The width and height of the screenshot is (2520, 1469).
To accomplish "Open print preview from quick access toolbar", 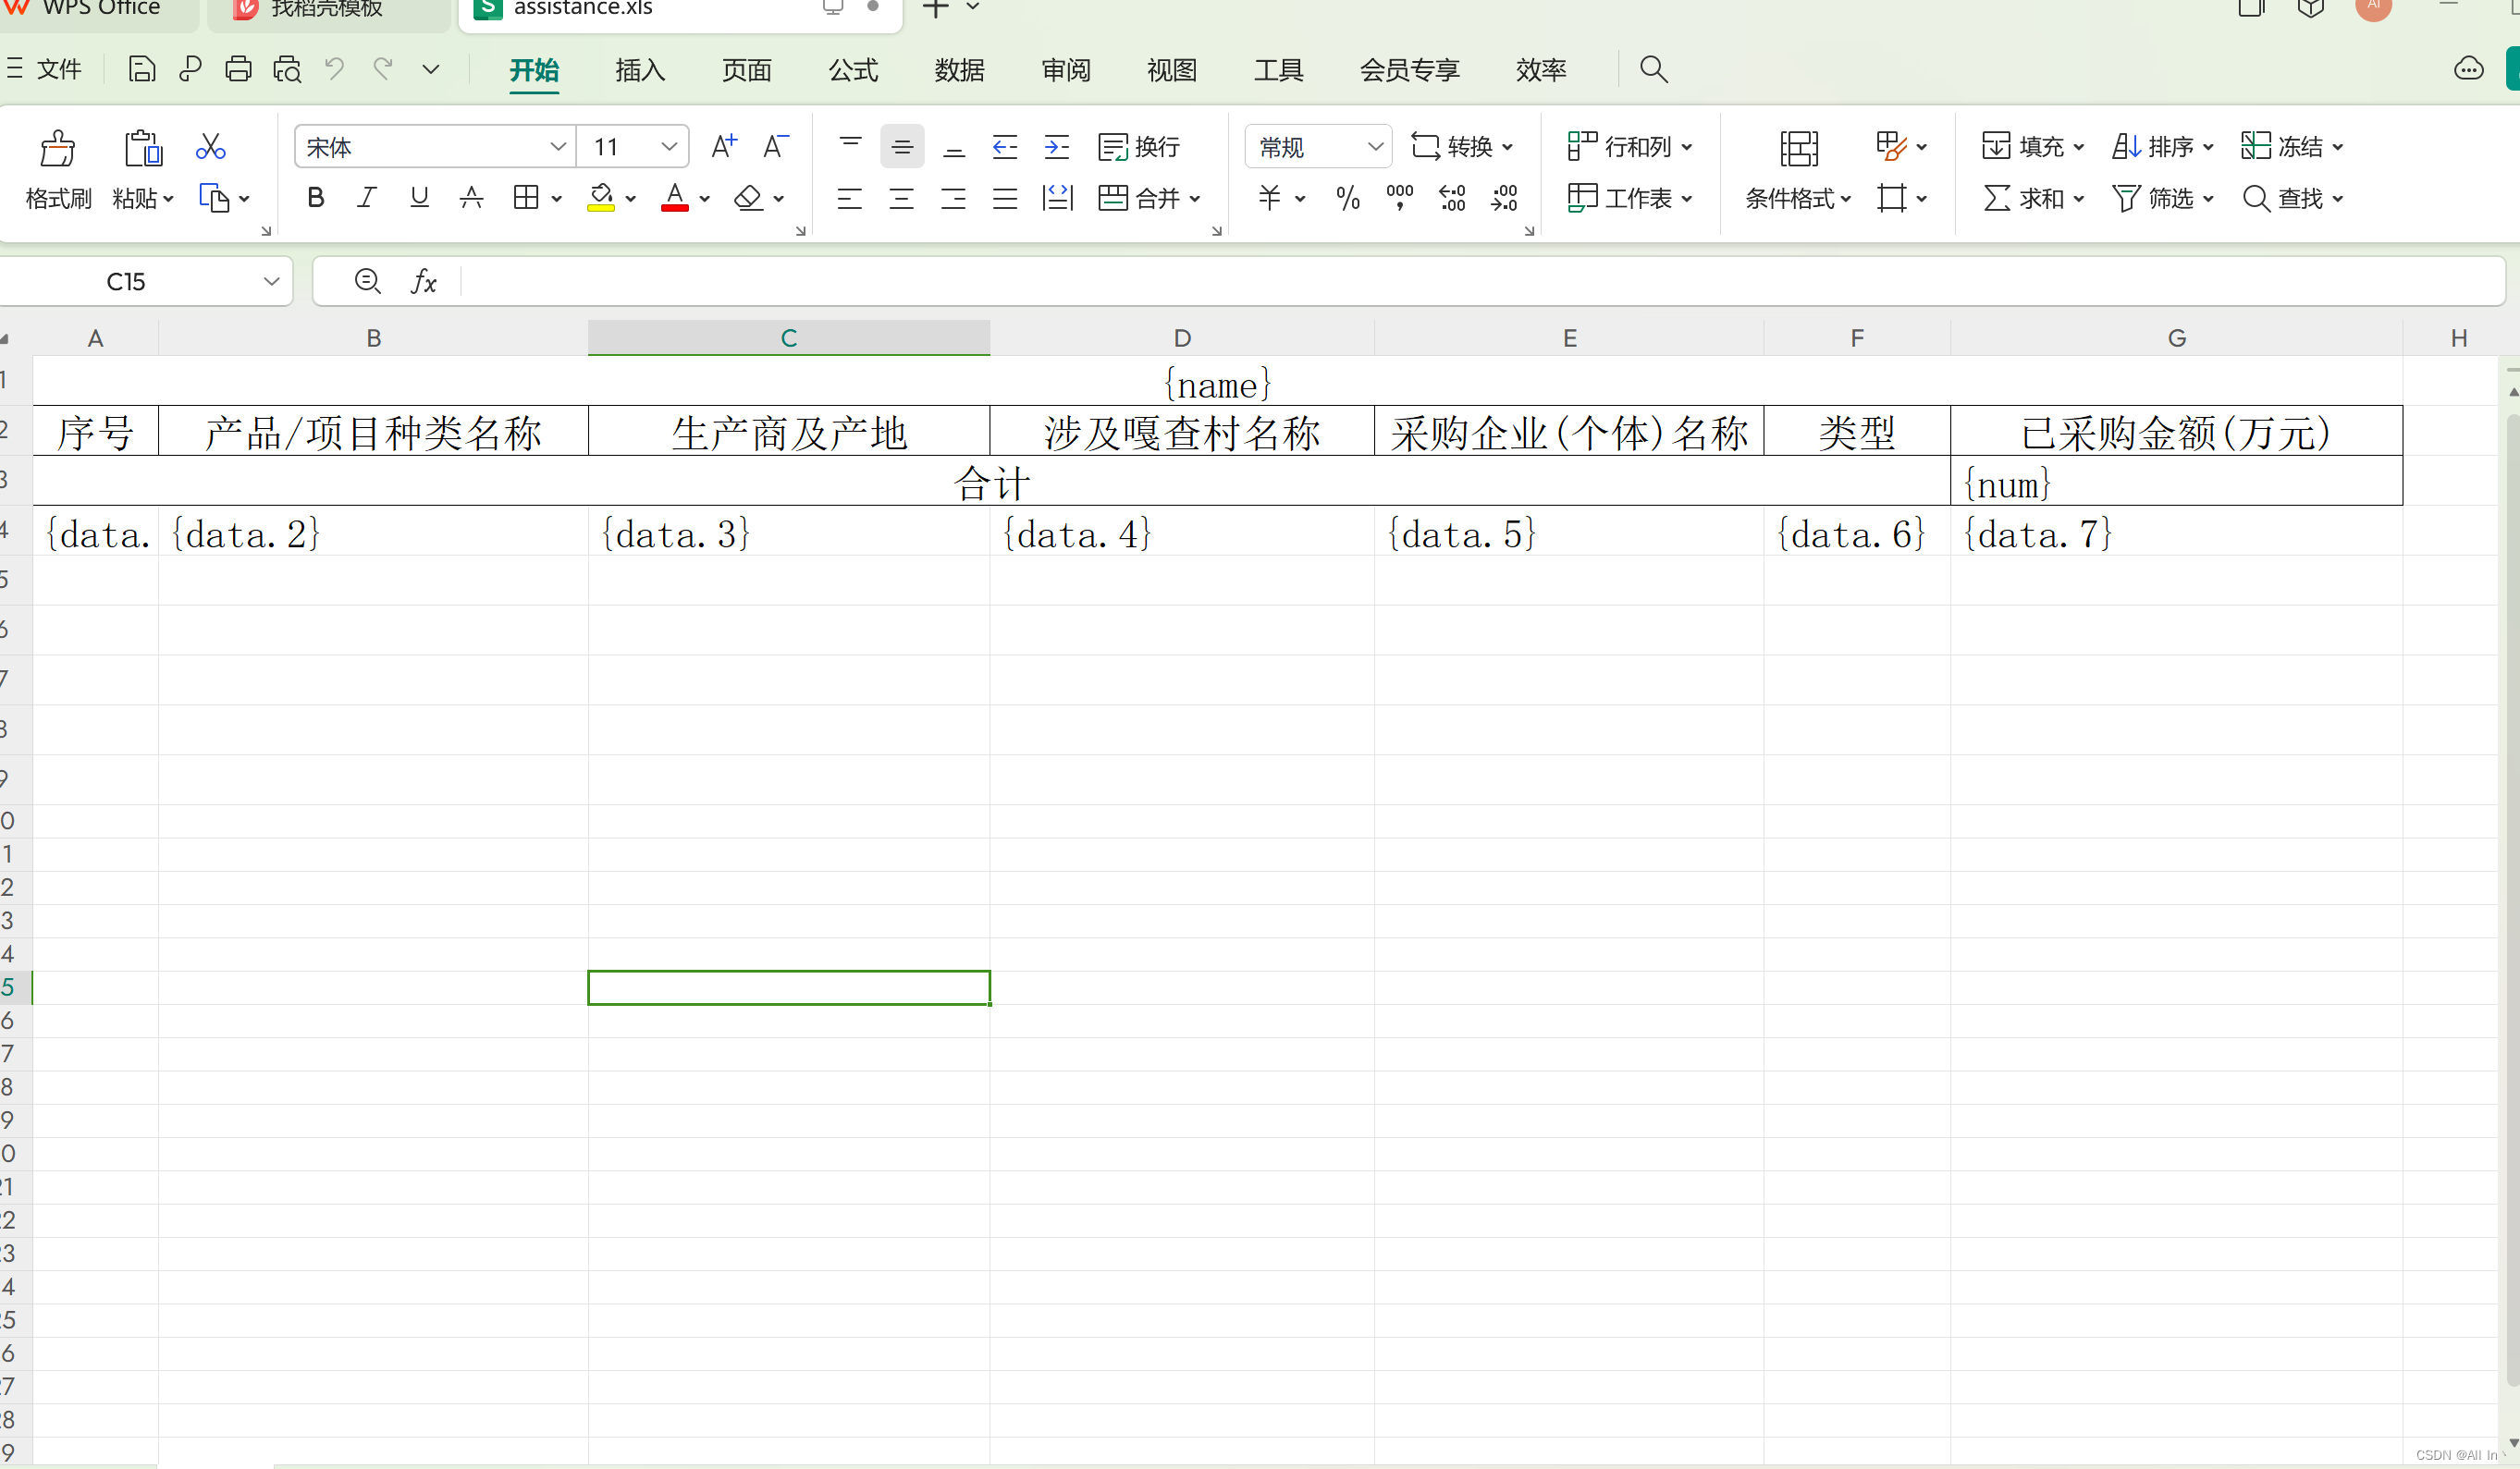I will pos(286,68).
